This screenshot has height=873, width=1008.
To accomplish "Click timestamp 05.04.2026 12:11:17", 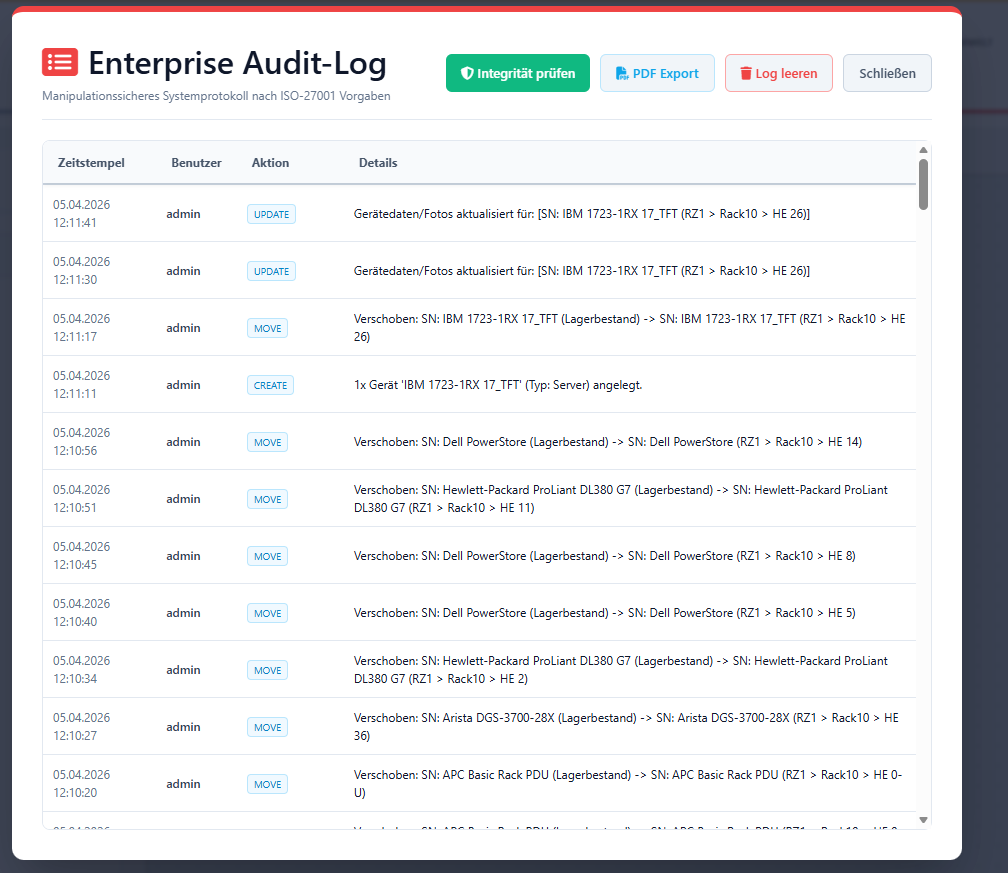I will 82,328.
